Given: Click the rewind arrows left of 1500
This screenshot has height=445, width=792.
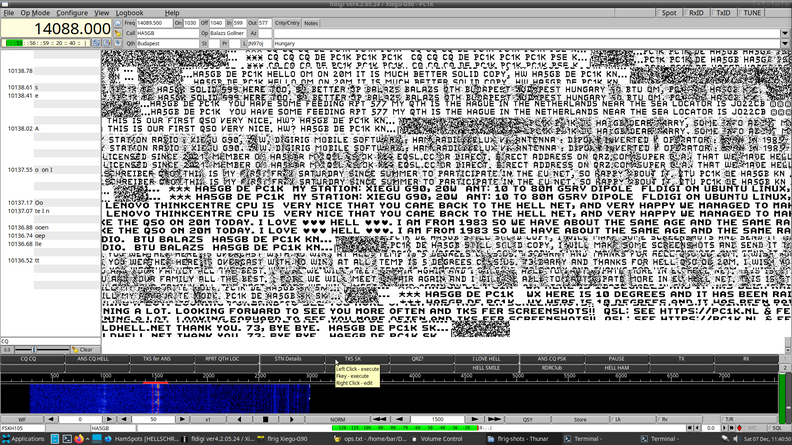Looking at the screenshot, I should pos(380,419).
